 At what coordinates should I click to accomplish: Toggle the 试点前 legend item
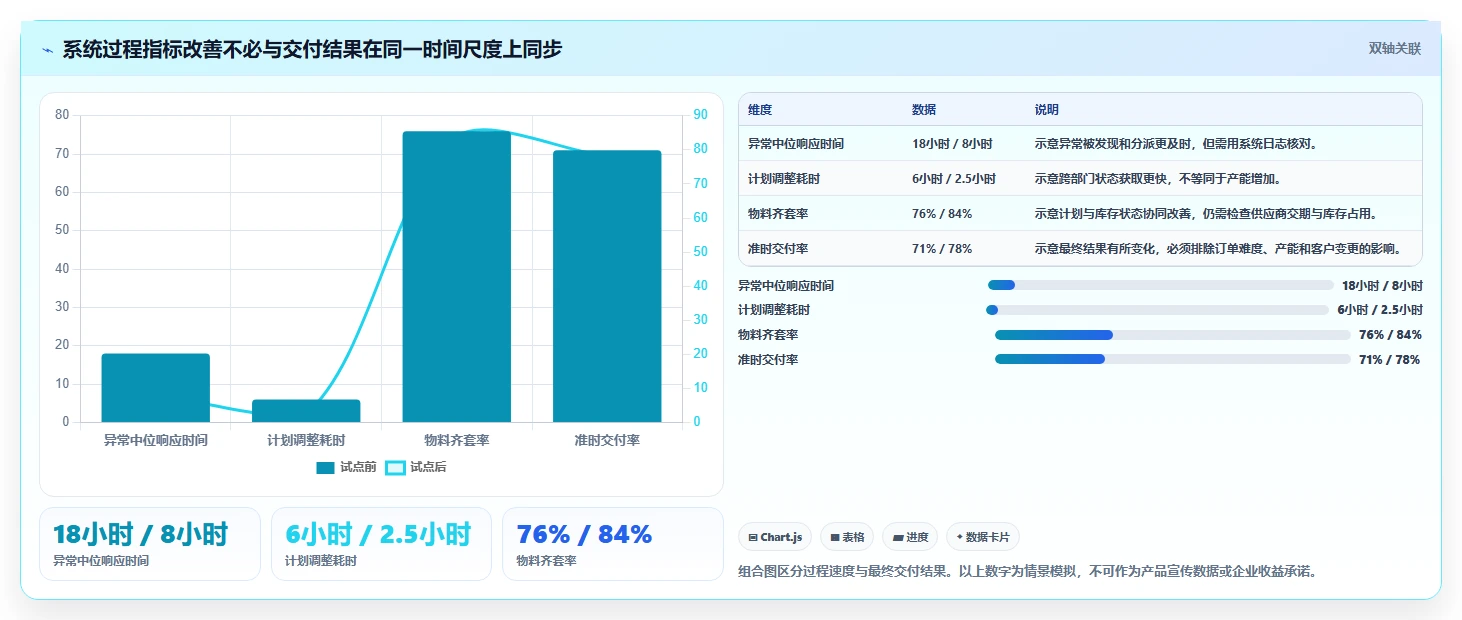(346, 467)
